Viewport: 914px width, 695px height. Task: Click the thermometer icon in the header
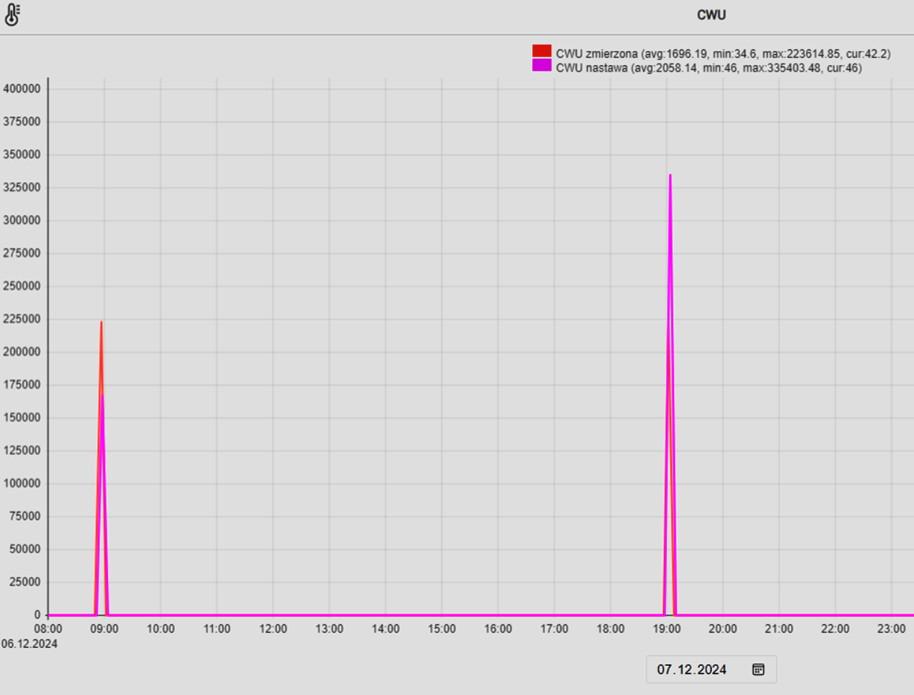pos(12,15)
